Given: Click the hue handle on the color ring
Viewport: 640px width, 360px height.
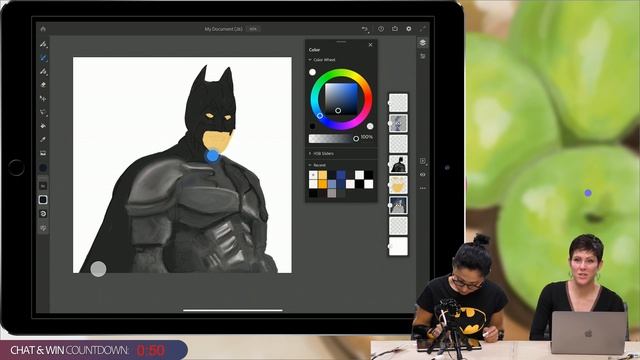Looking at the screenshot, I should point(320,116).
